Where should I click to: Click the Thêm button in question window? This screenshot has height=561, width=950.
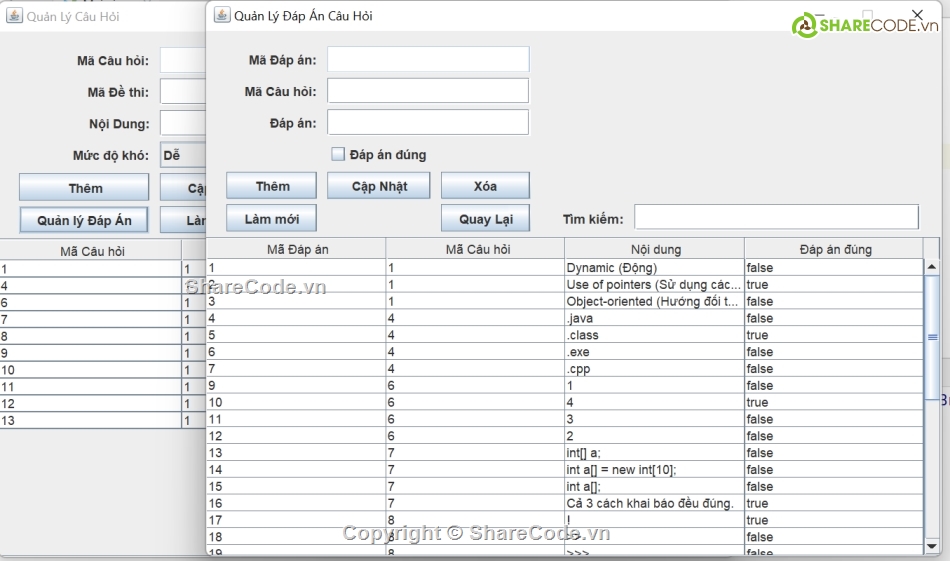[84, 188]
